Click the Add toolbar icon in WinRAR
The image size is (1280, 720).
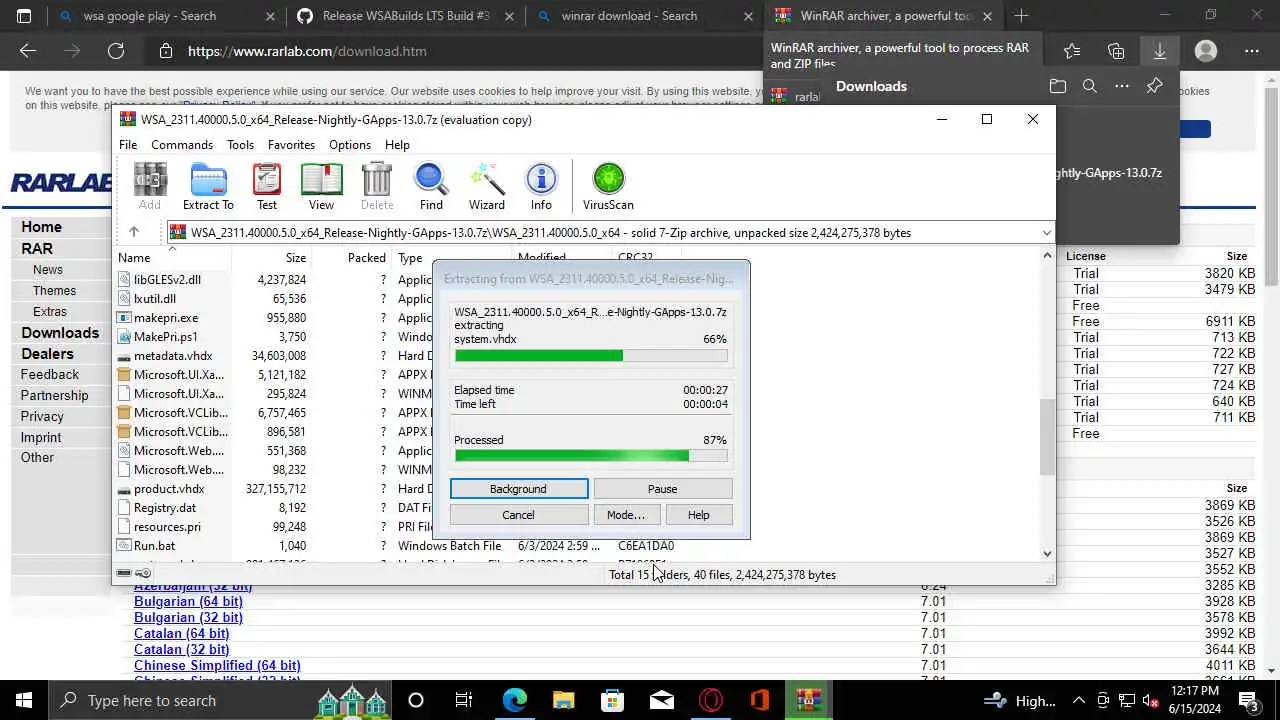pos(149,187)
